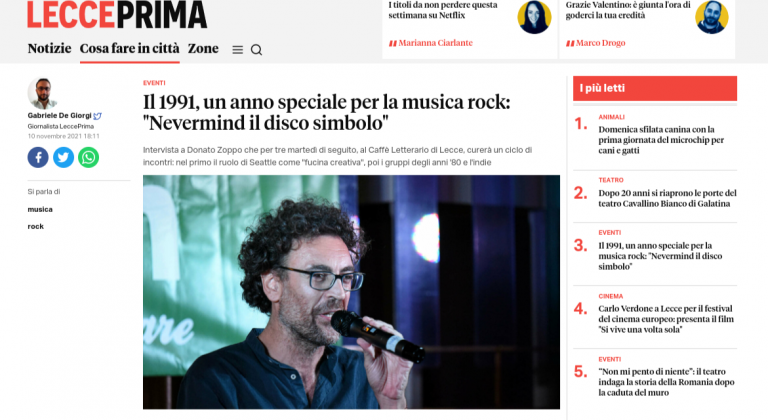The width and height of the screenshot is (768, 420).
Task: Click the main article photo
Action: (351, 292)
